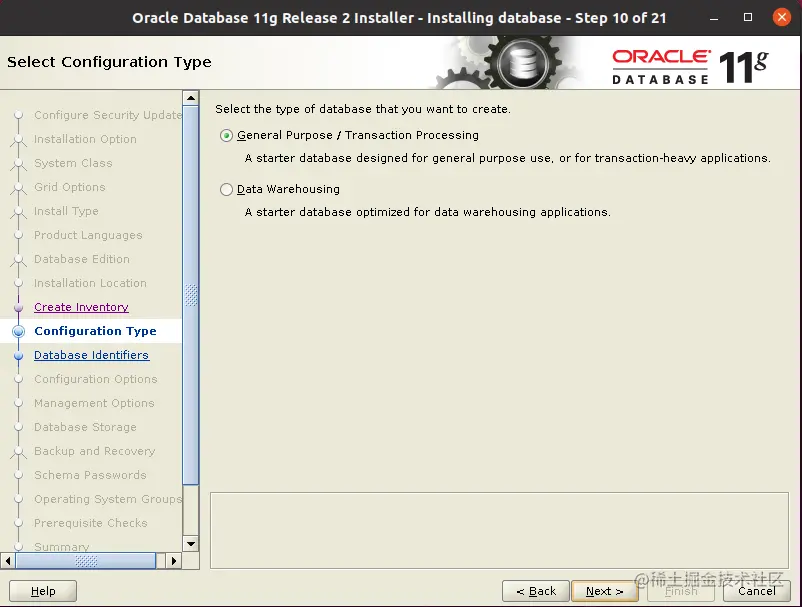802x607 pixels.
Task: Click the step list scroll up arrow
Action: 191,98
